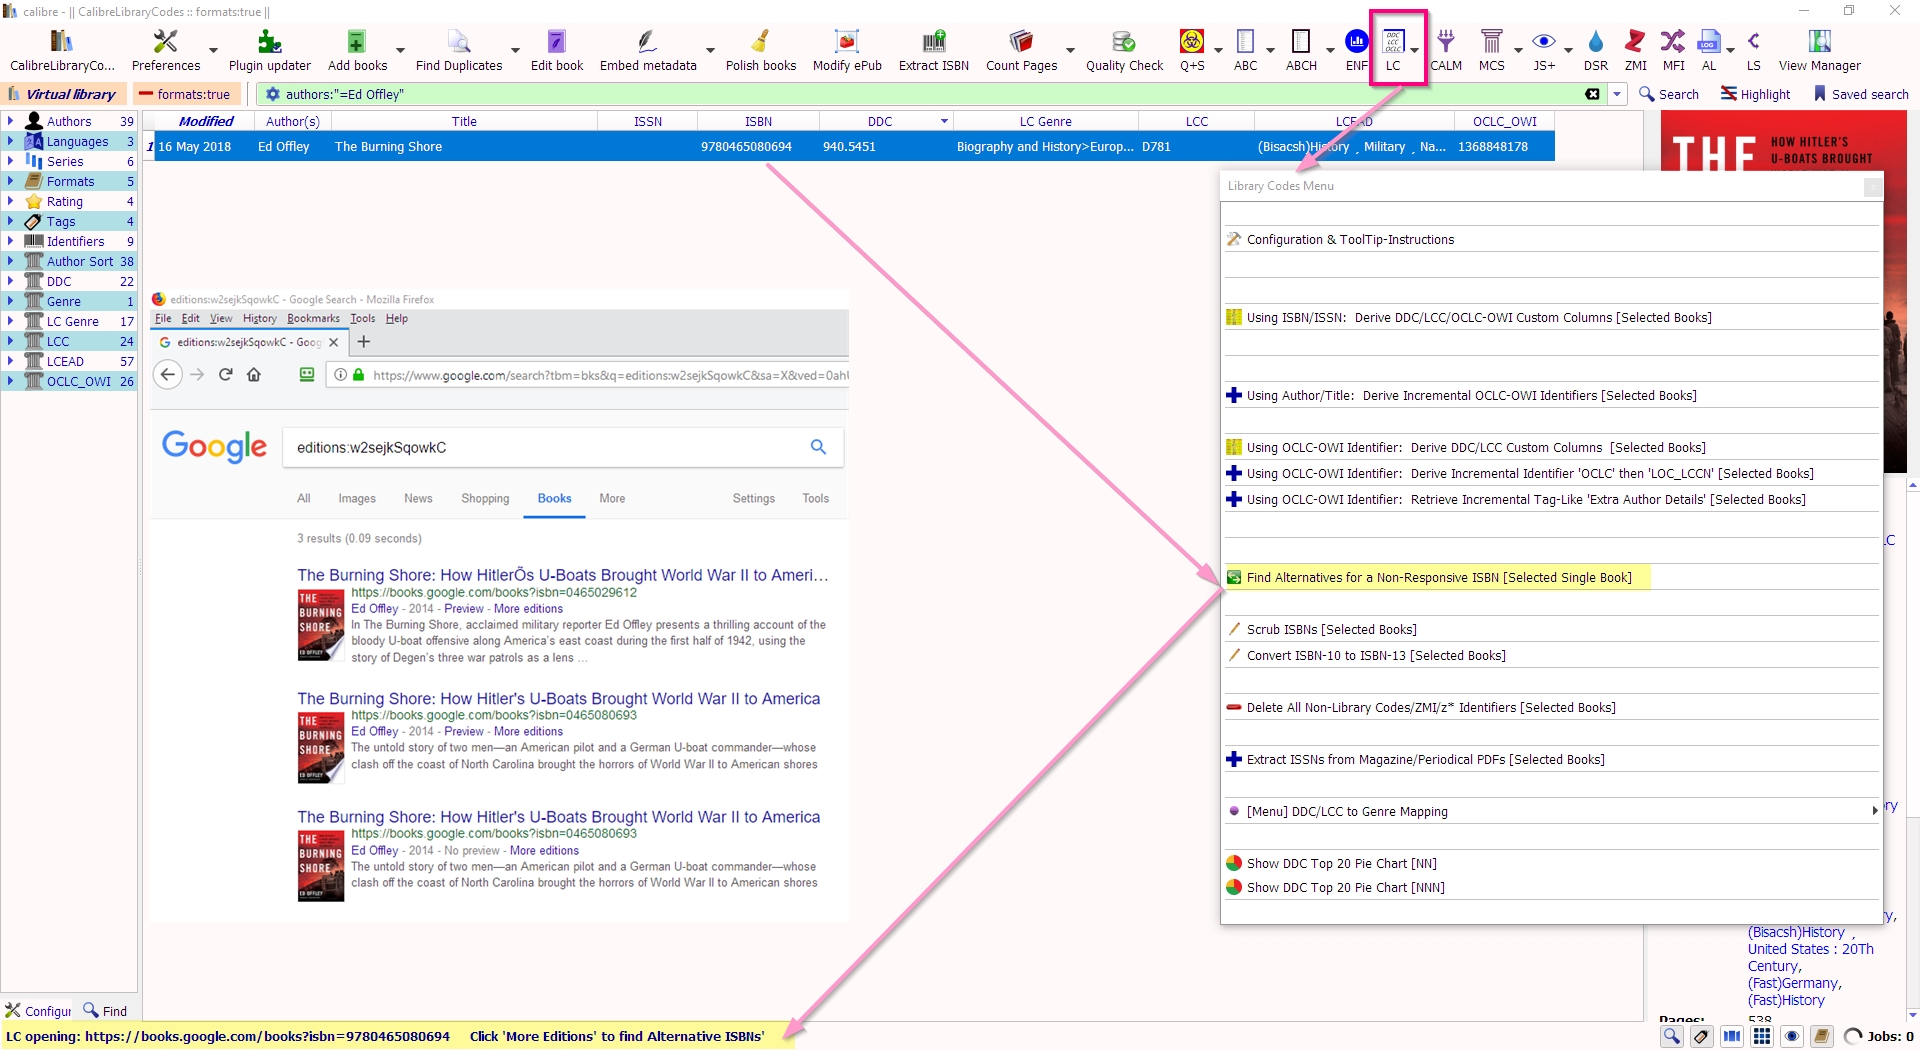Expand the Formats tree category
Image resolution: width=1920 pixels, height=1050 pixels.
(x=10, y=181)
